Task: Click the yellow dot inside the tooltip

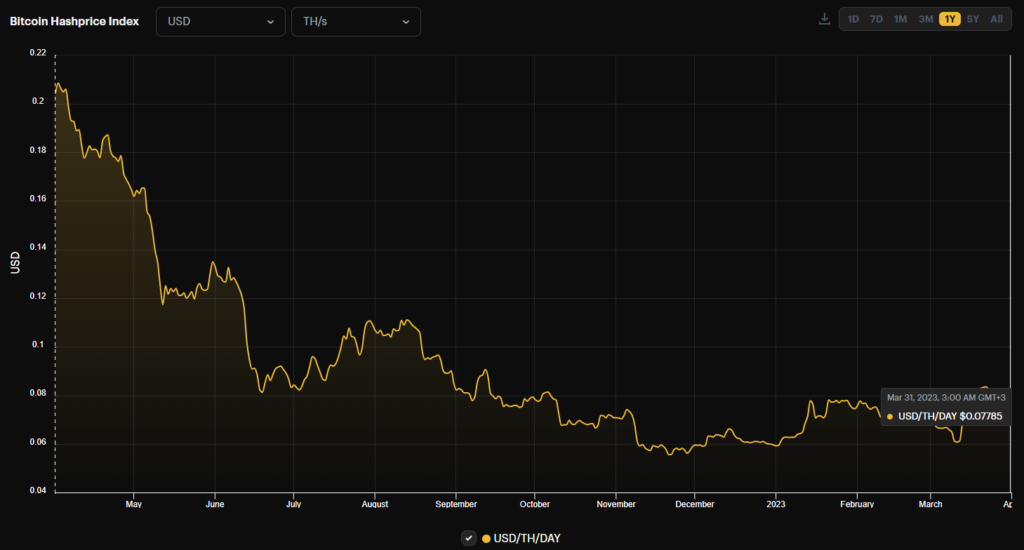Action: coord(890,416)
